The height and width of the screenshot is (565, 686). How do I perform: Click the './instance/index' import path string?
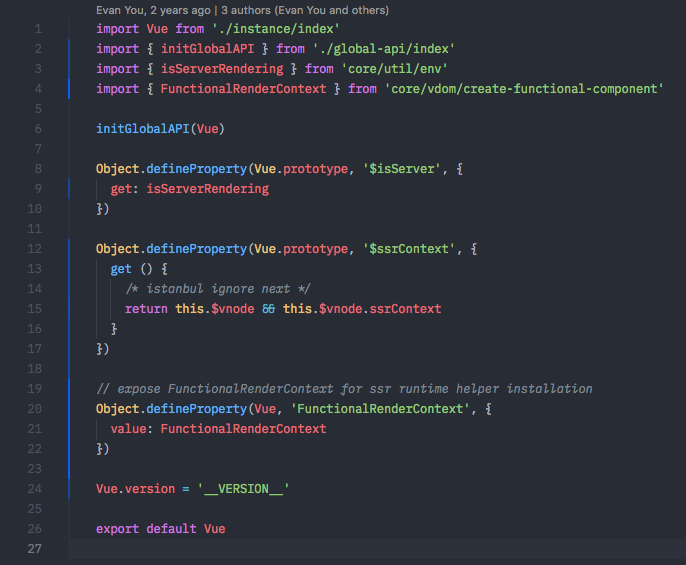pos(276,29)
